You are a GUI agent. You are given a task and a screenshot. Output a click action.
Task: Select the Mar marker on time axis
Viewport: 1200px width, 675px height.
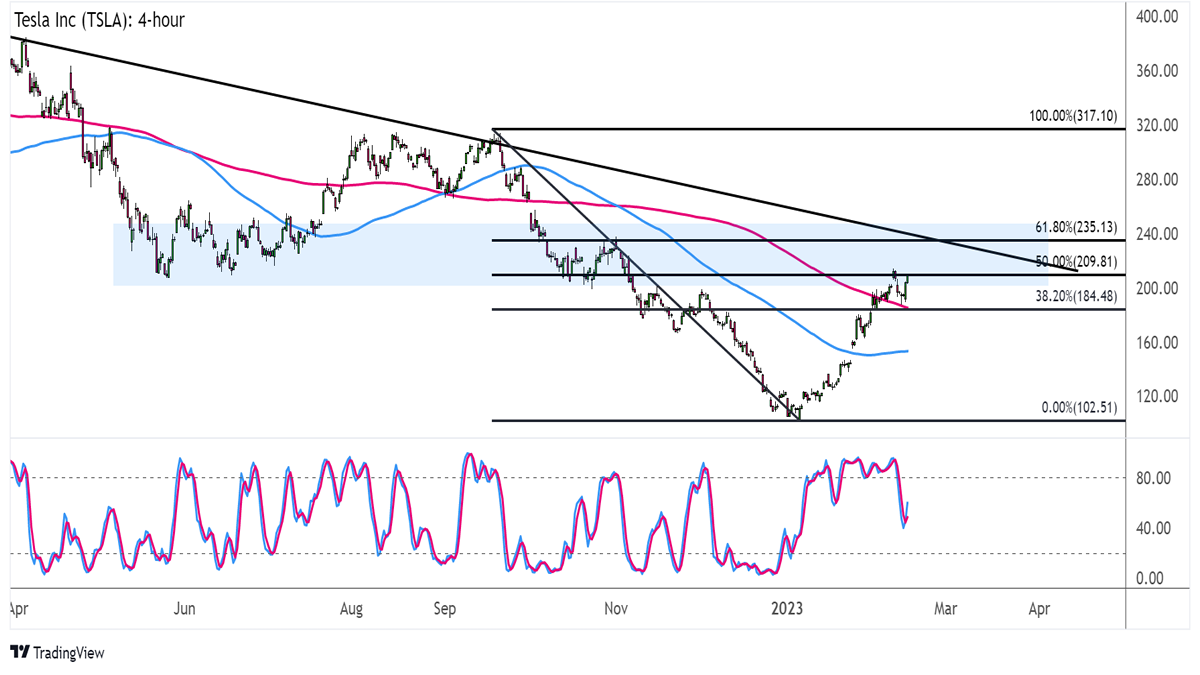(x=946, y=607)
